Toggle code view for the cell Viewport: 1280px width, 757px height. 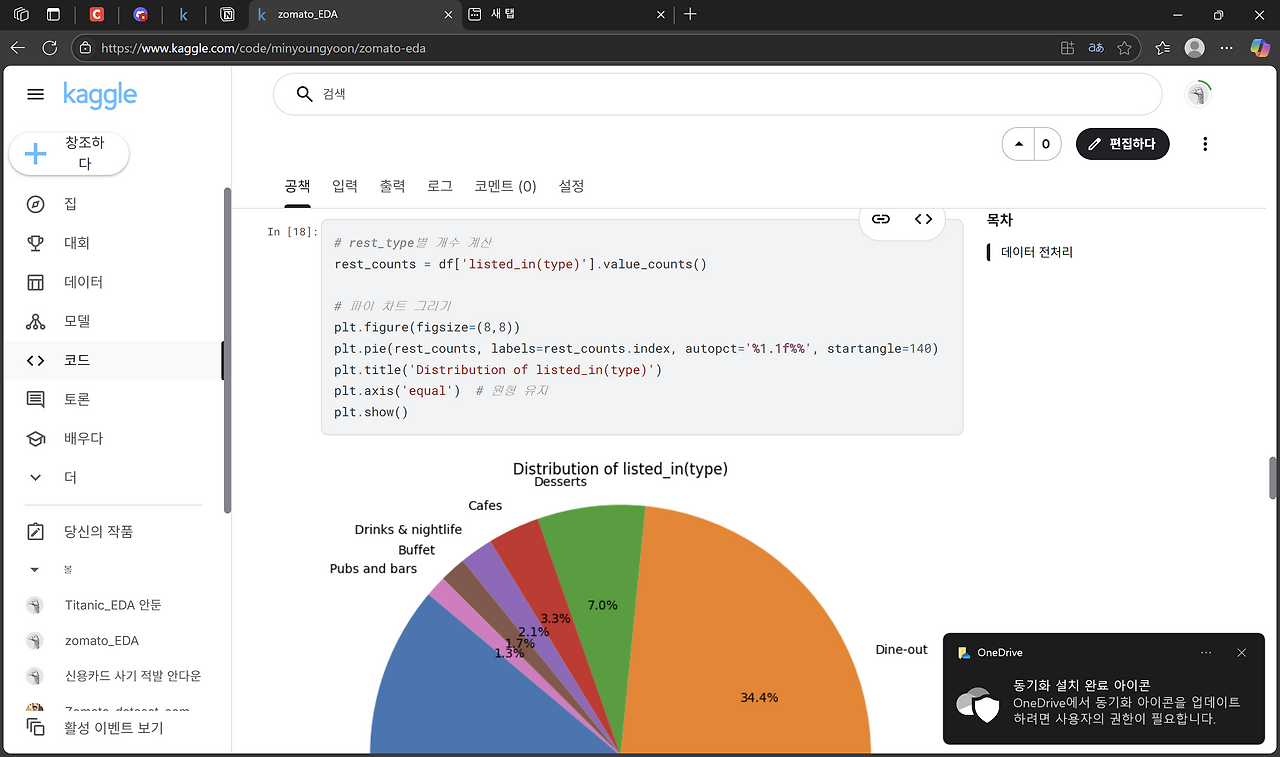tap(923, 219)
